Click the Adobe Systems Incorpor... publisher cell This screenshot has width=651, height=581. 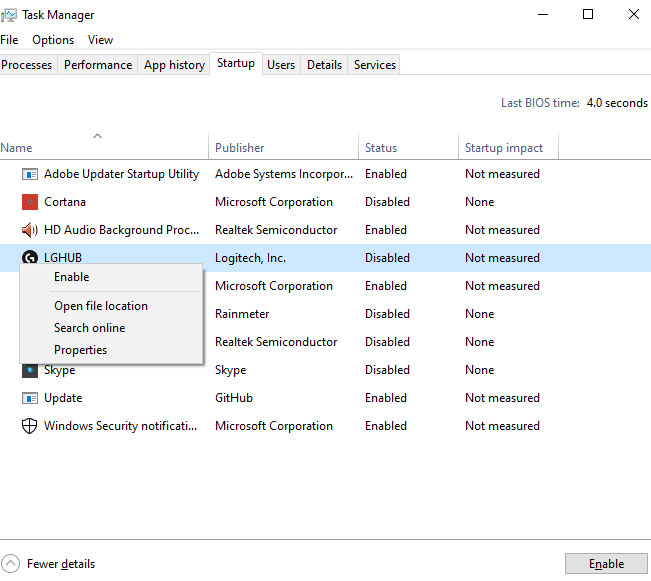click(x=284, y=174)
